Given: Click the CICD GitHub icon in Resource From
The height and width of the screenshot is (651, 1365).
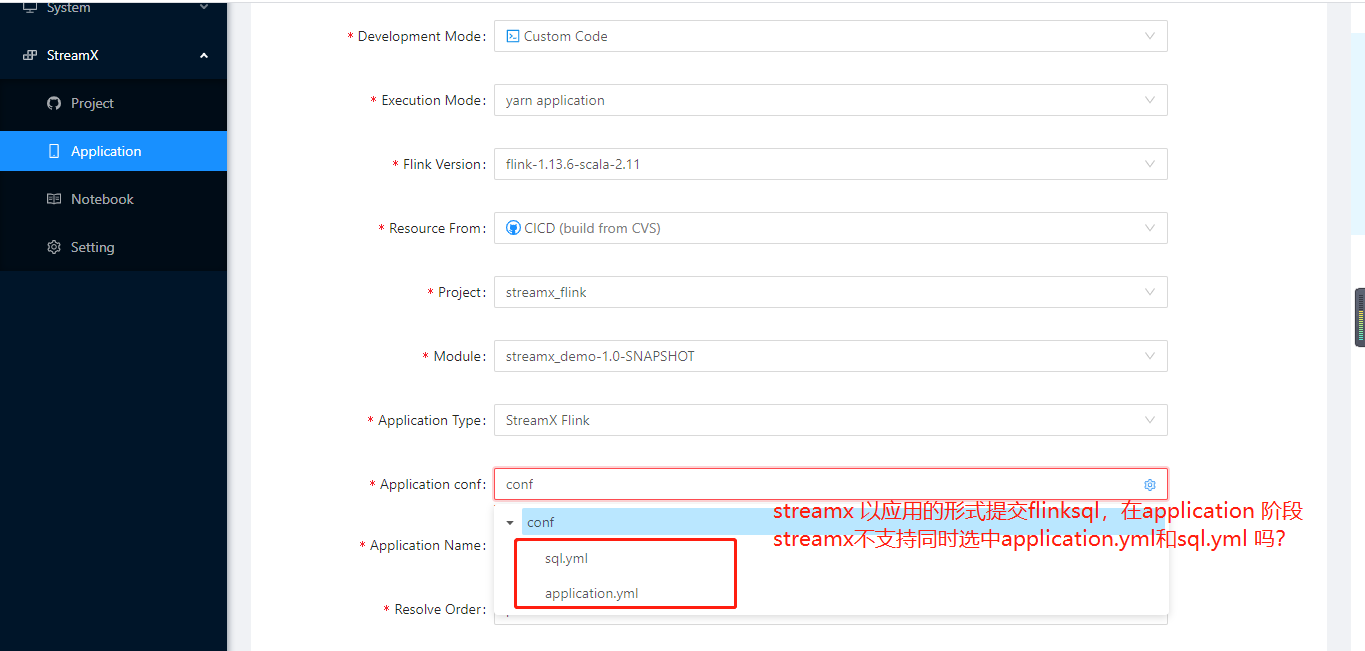Looking at the screenshot, I should 513,228.
